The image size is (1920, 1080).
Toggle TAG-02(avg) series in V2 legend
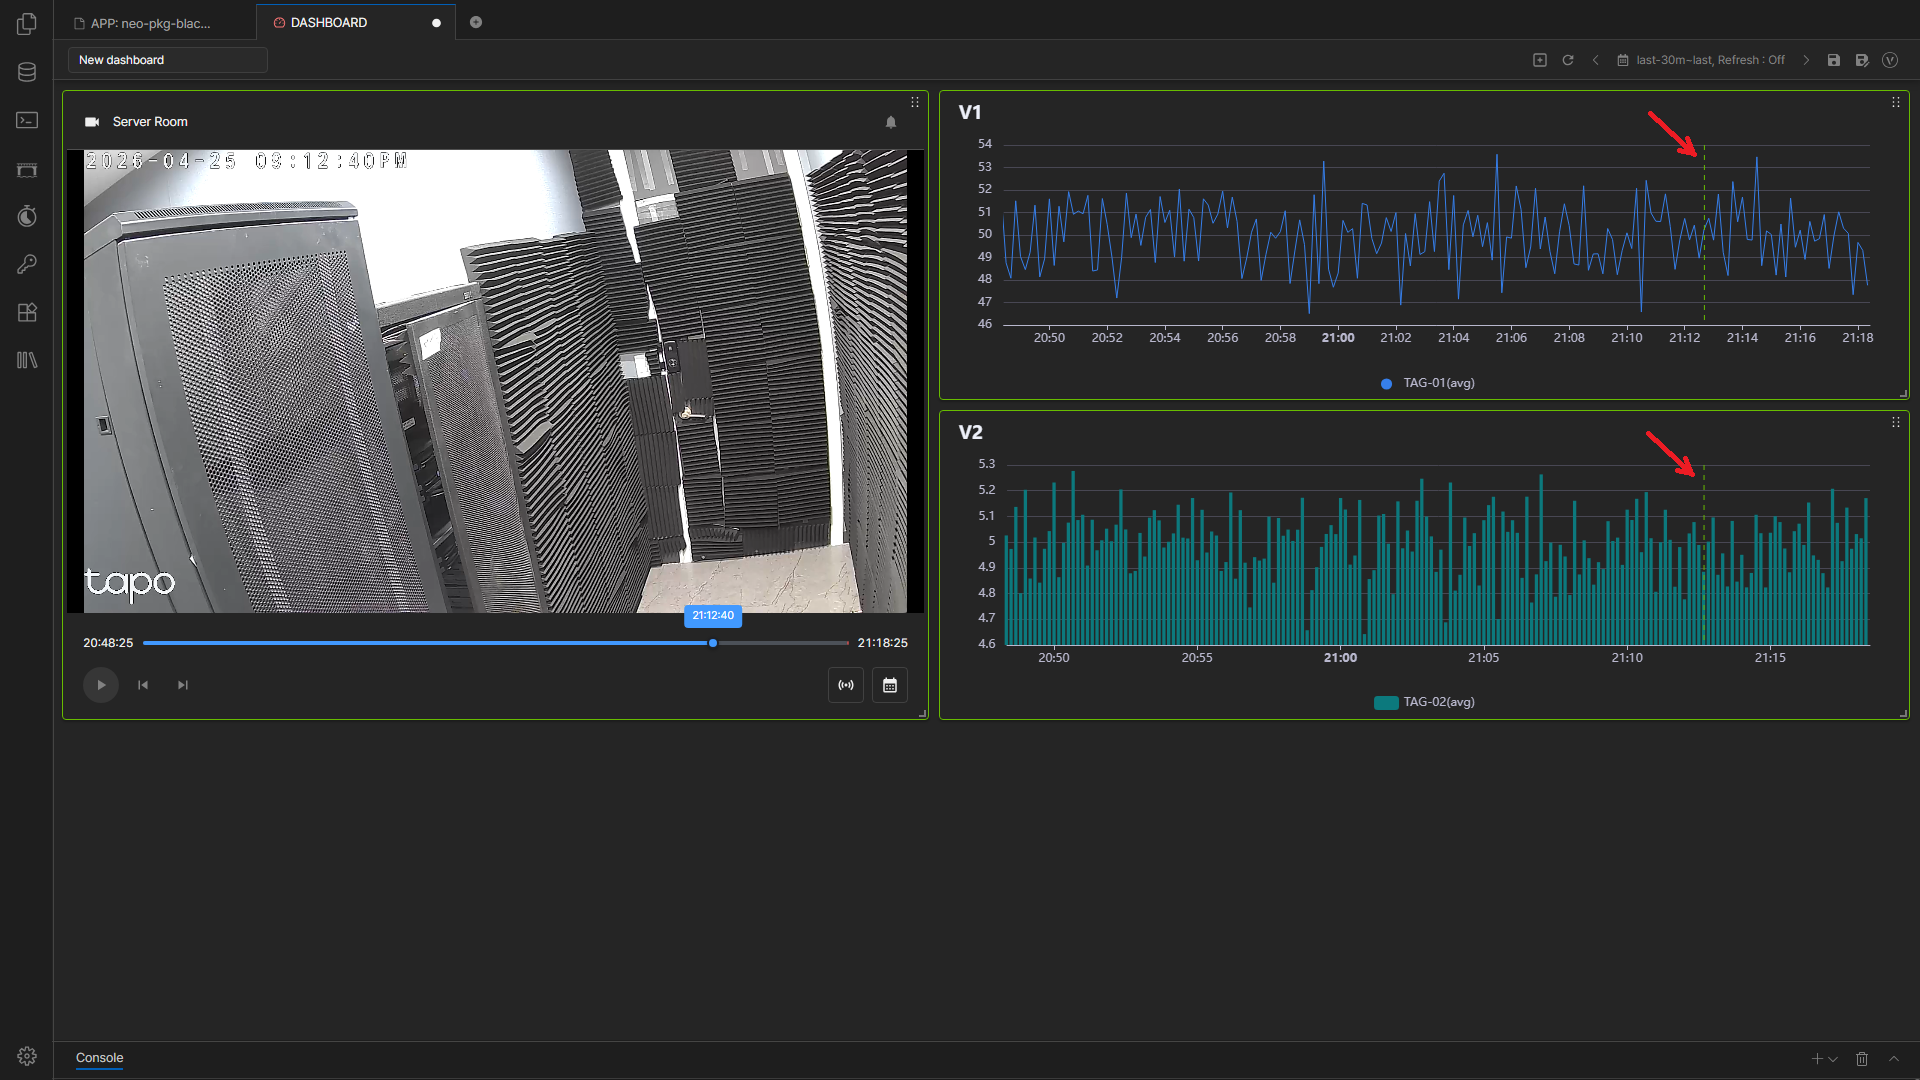click(x=1425, y=702)
